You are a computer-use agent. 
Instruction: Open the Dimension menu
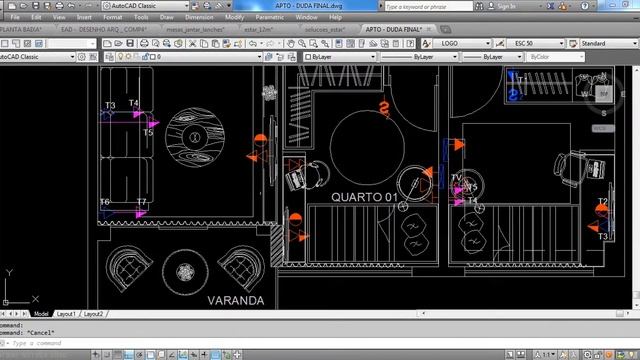point(199,18)
